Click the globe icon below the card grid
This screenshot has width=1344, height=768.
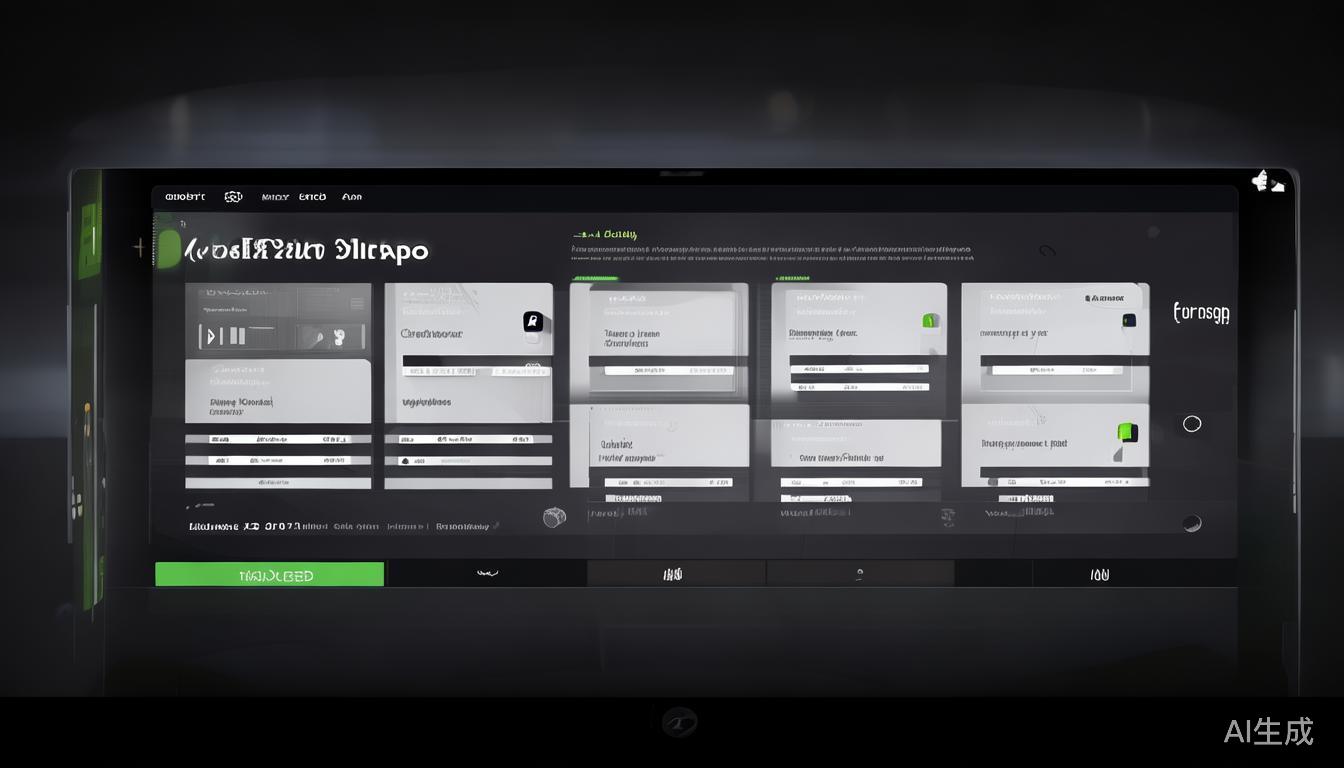coord(554,517)
